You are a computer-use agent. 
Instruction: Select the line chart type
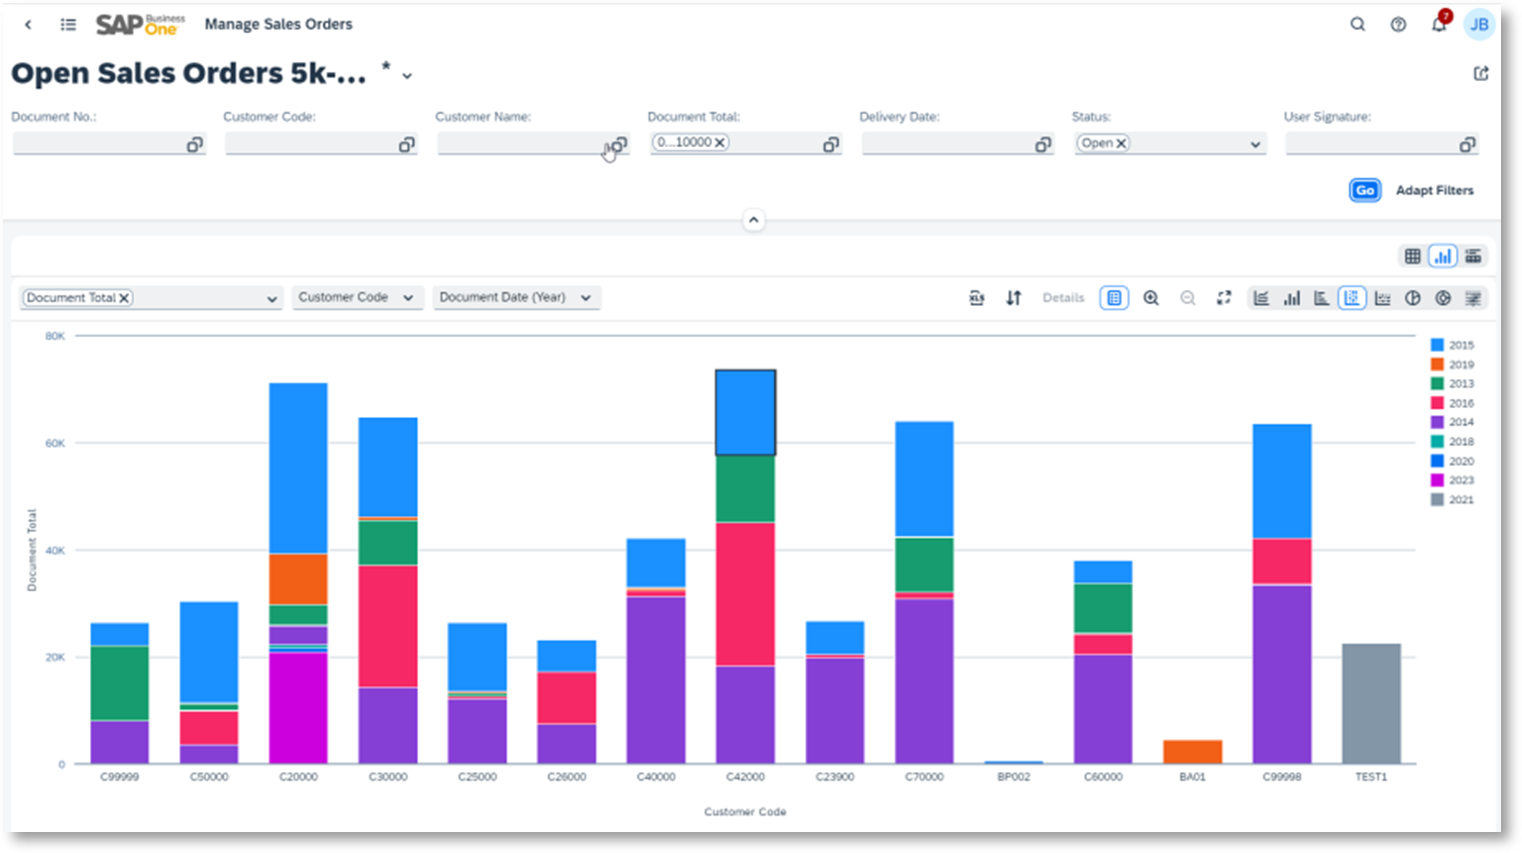coord(1261,297)
